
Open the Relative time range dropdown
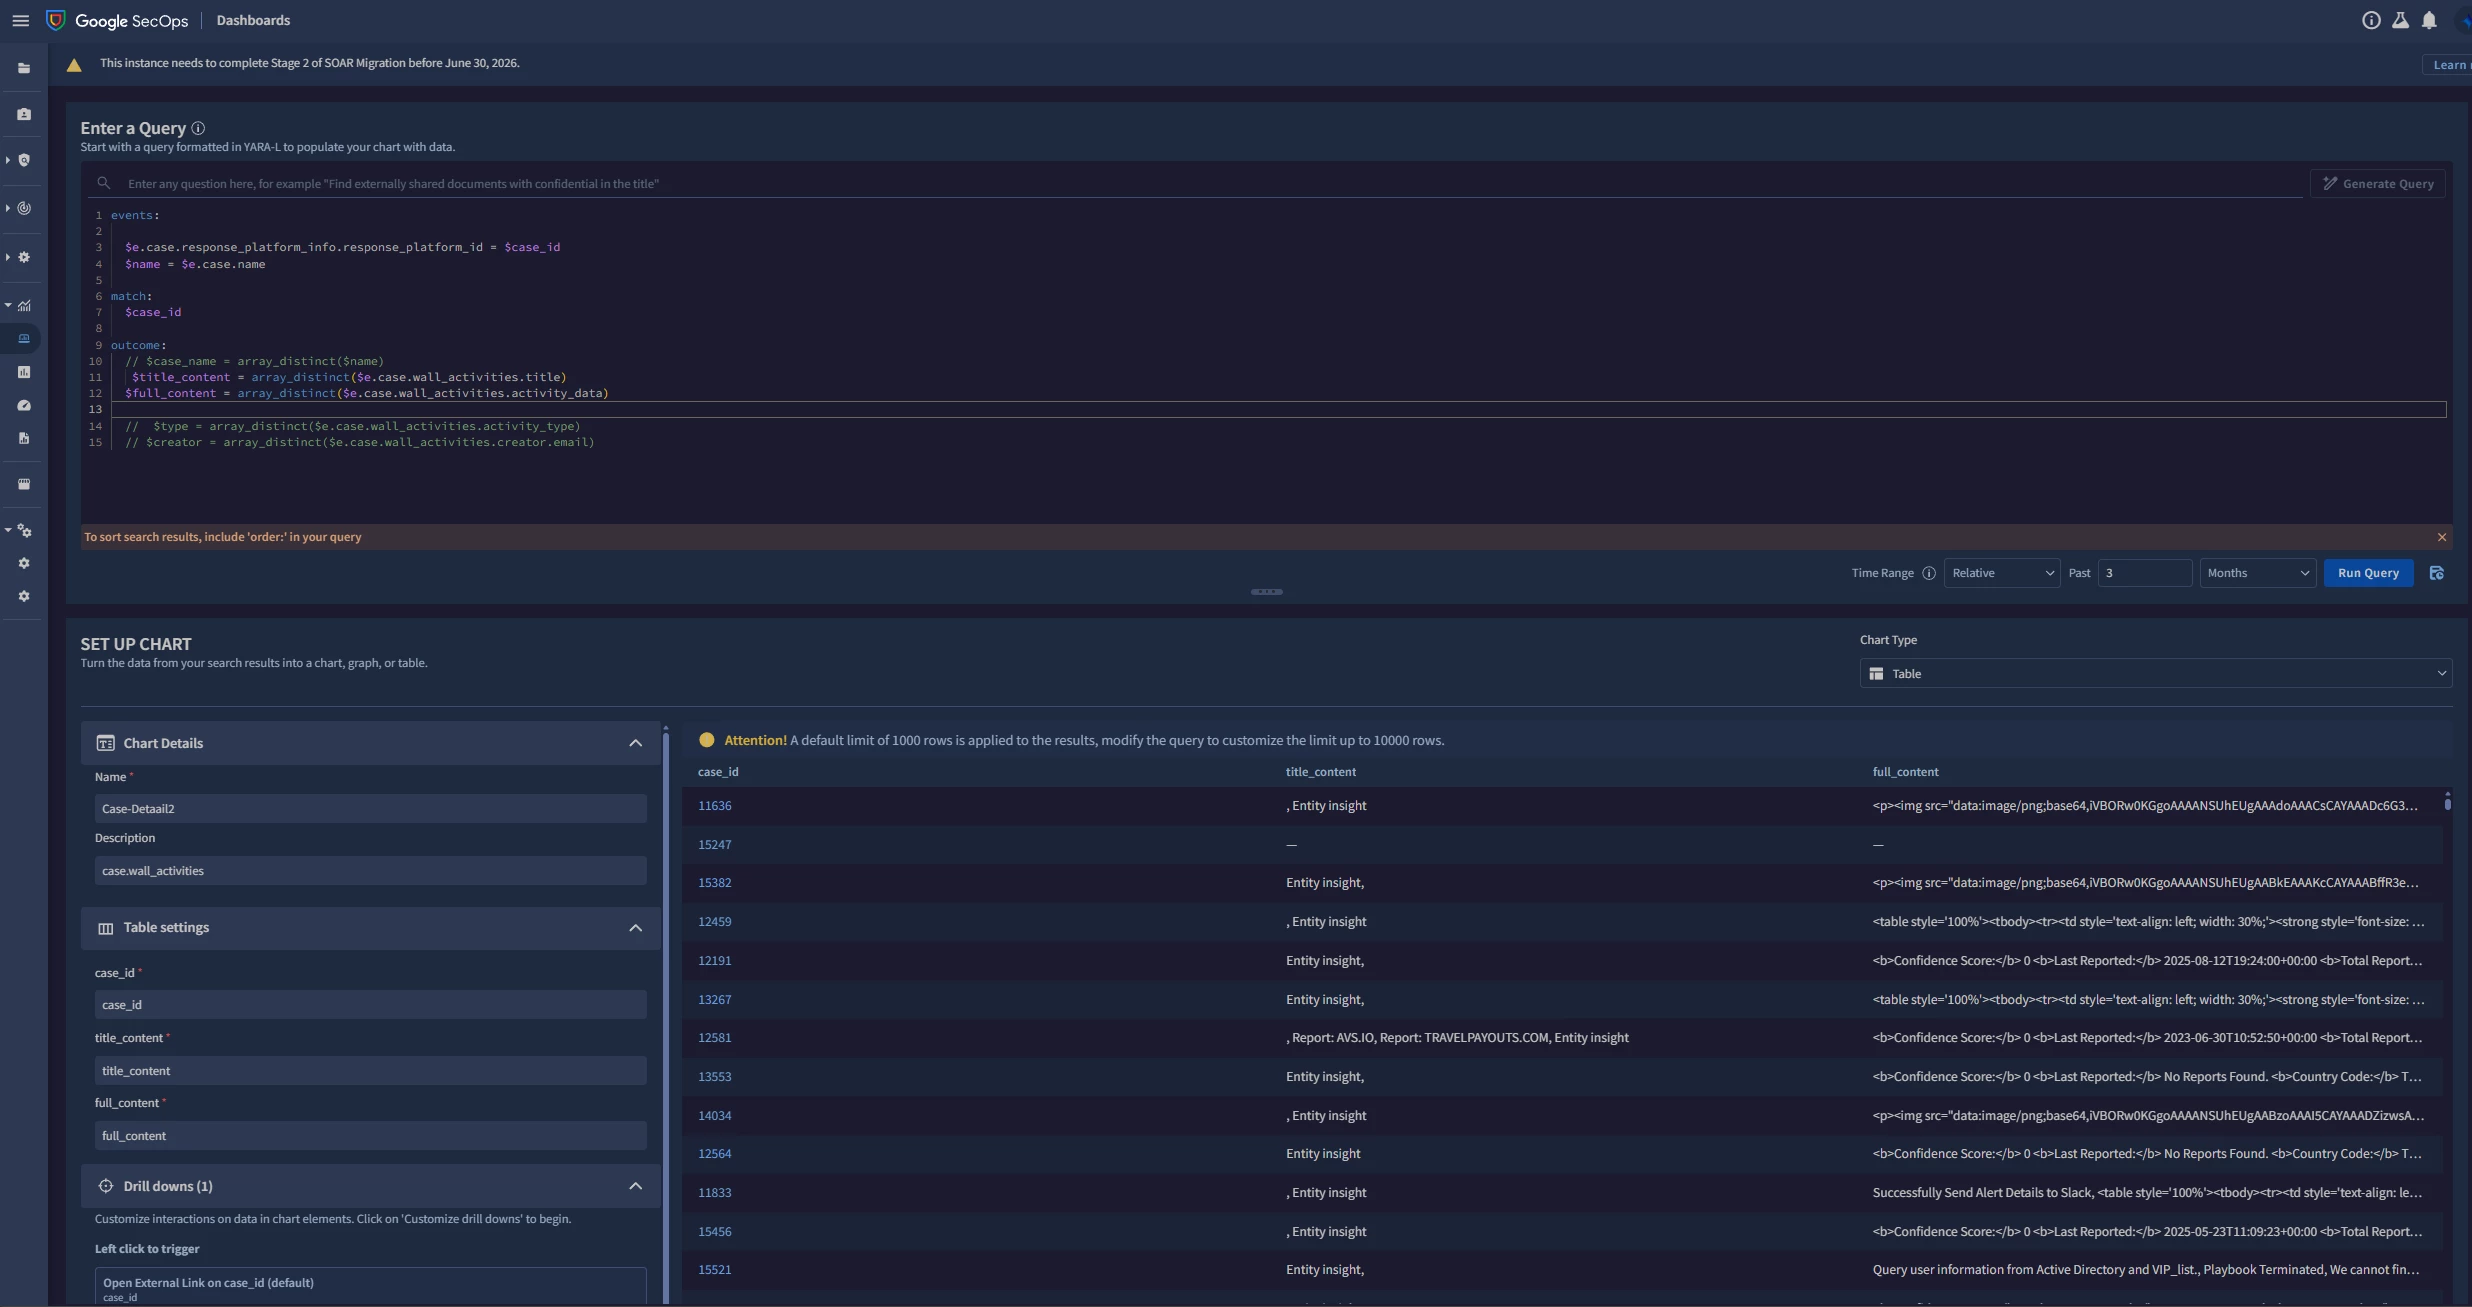[2001, 573]
